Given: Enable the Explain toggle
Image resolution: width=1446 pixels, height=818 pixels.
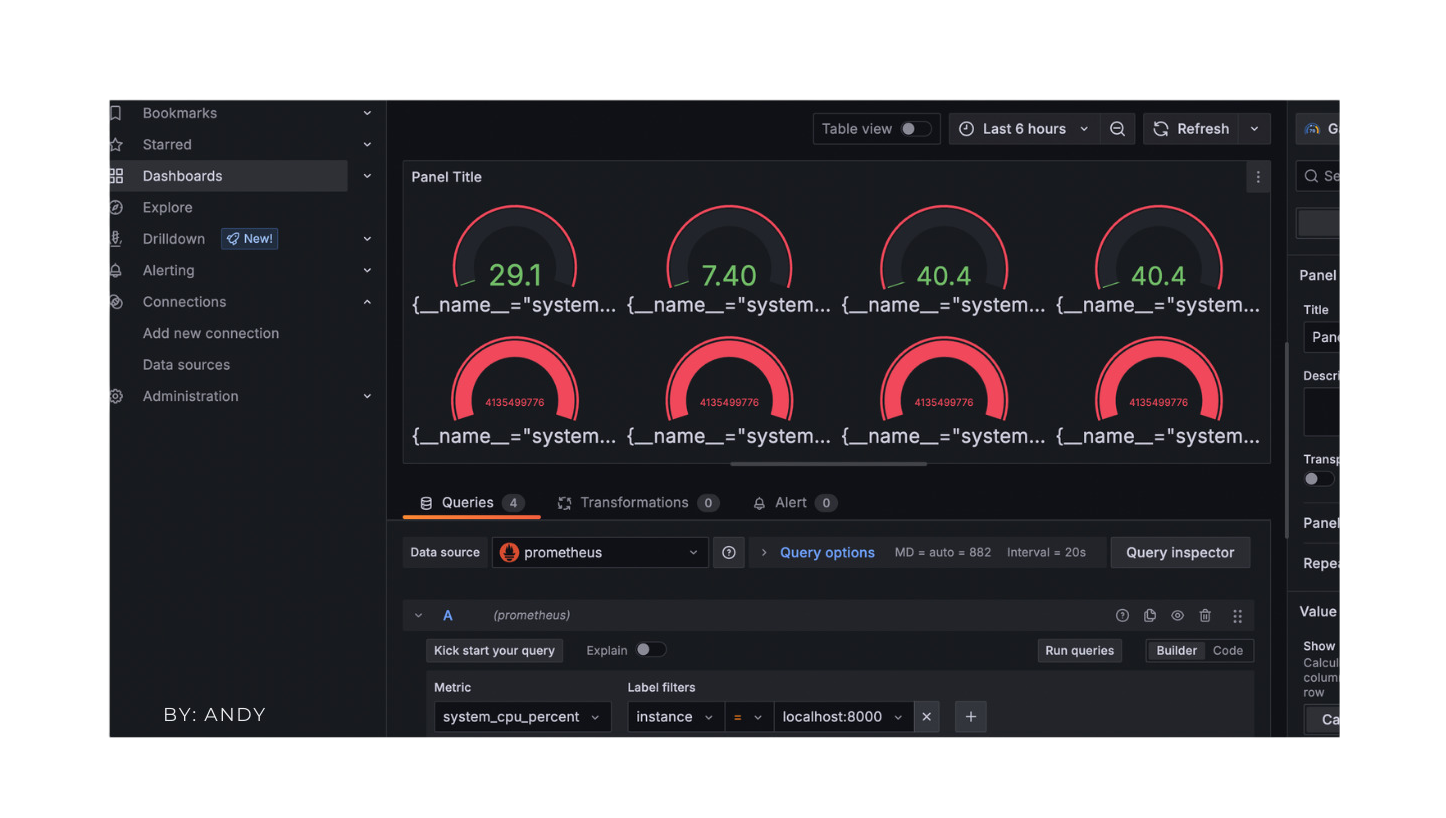Looking at the screenshot, I should 650,650.
